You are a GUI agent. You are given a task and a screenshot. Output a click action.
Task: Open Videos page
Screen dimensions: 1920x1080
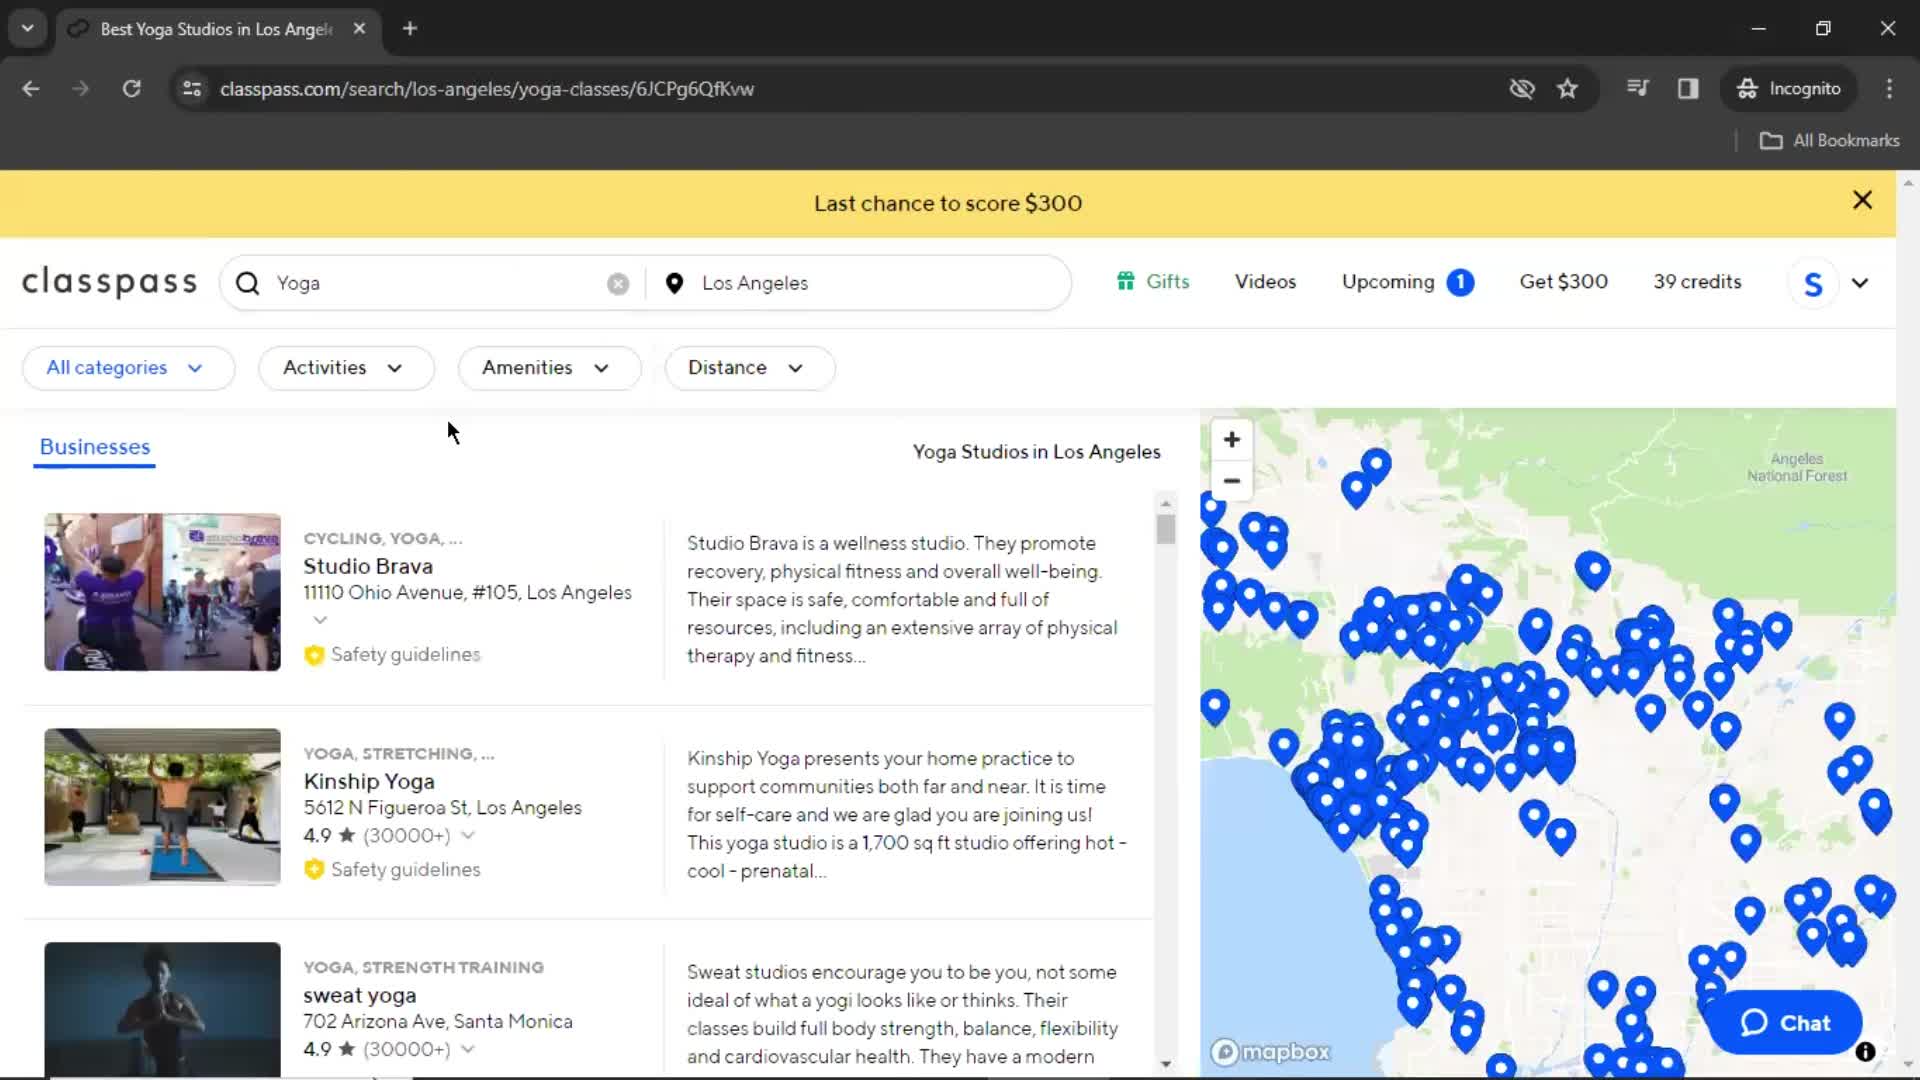click(1265, 282)
